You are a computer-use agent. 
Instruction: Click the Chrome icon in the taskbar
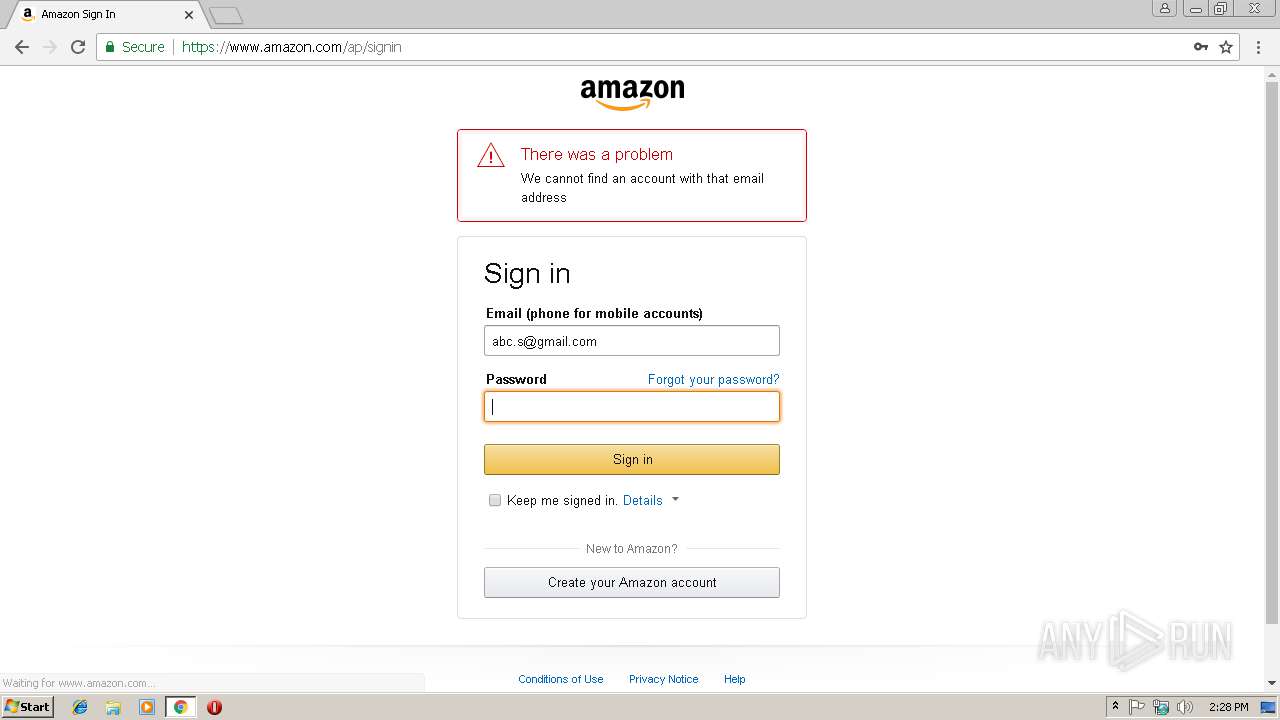[180, 707]
